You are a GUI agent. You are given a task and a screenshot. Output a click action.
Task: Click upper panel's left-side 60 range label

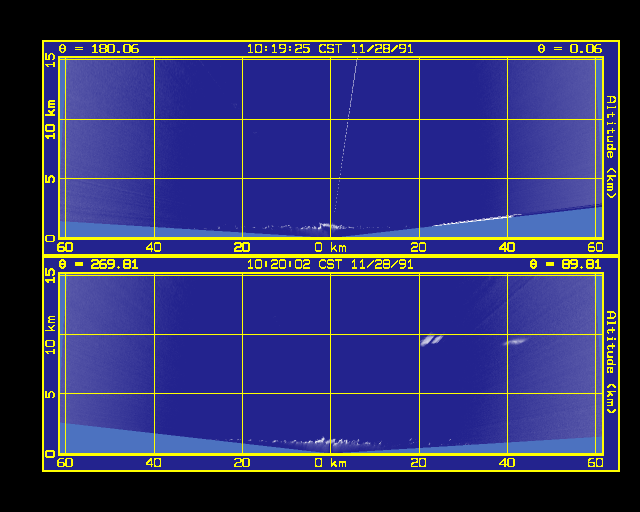65,247
